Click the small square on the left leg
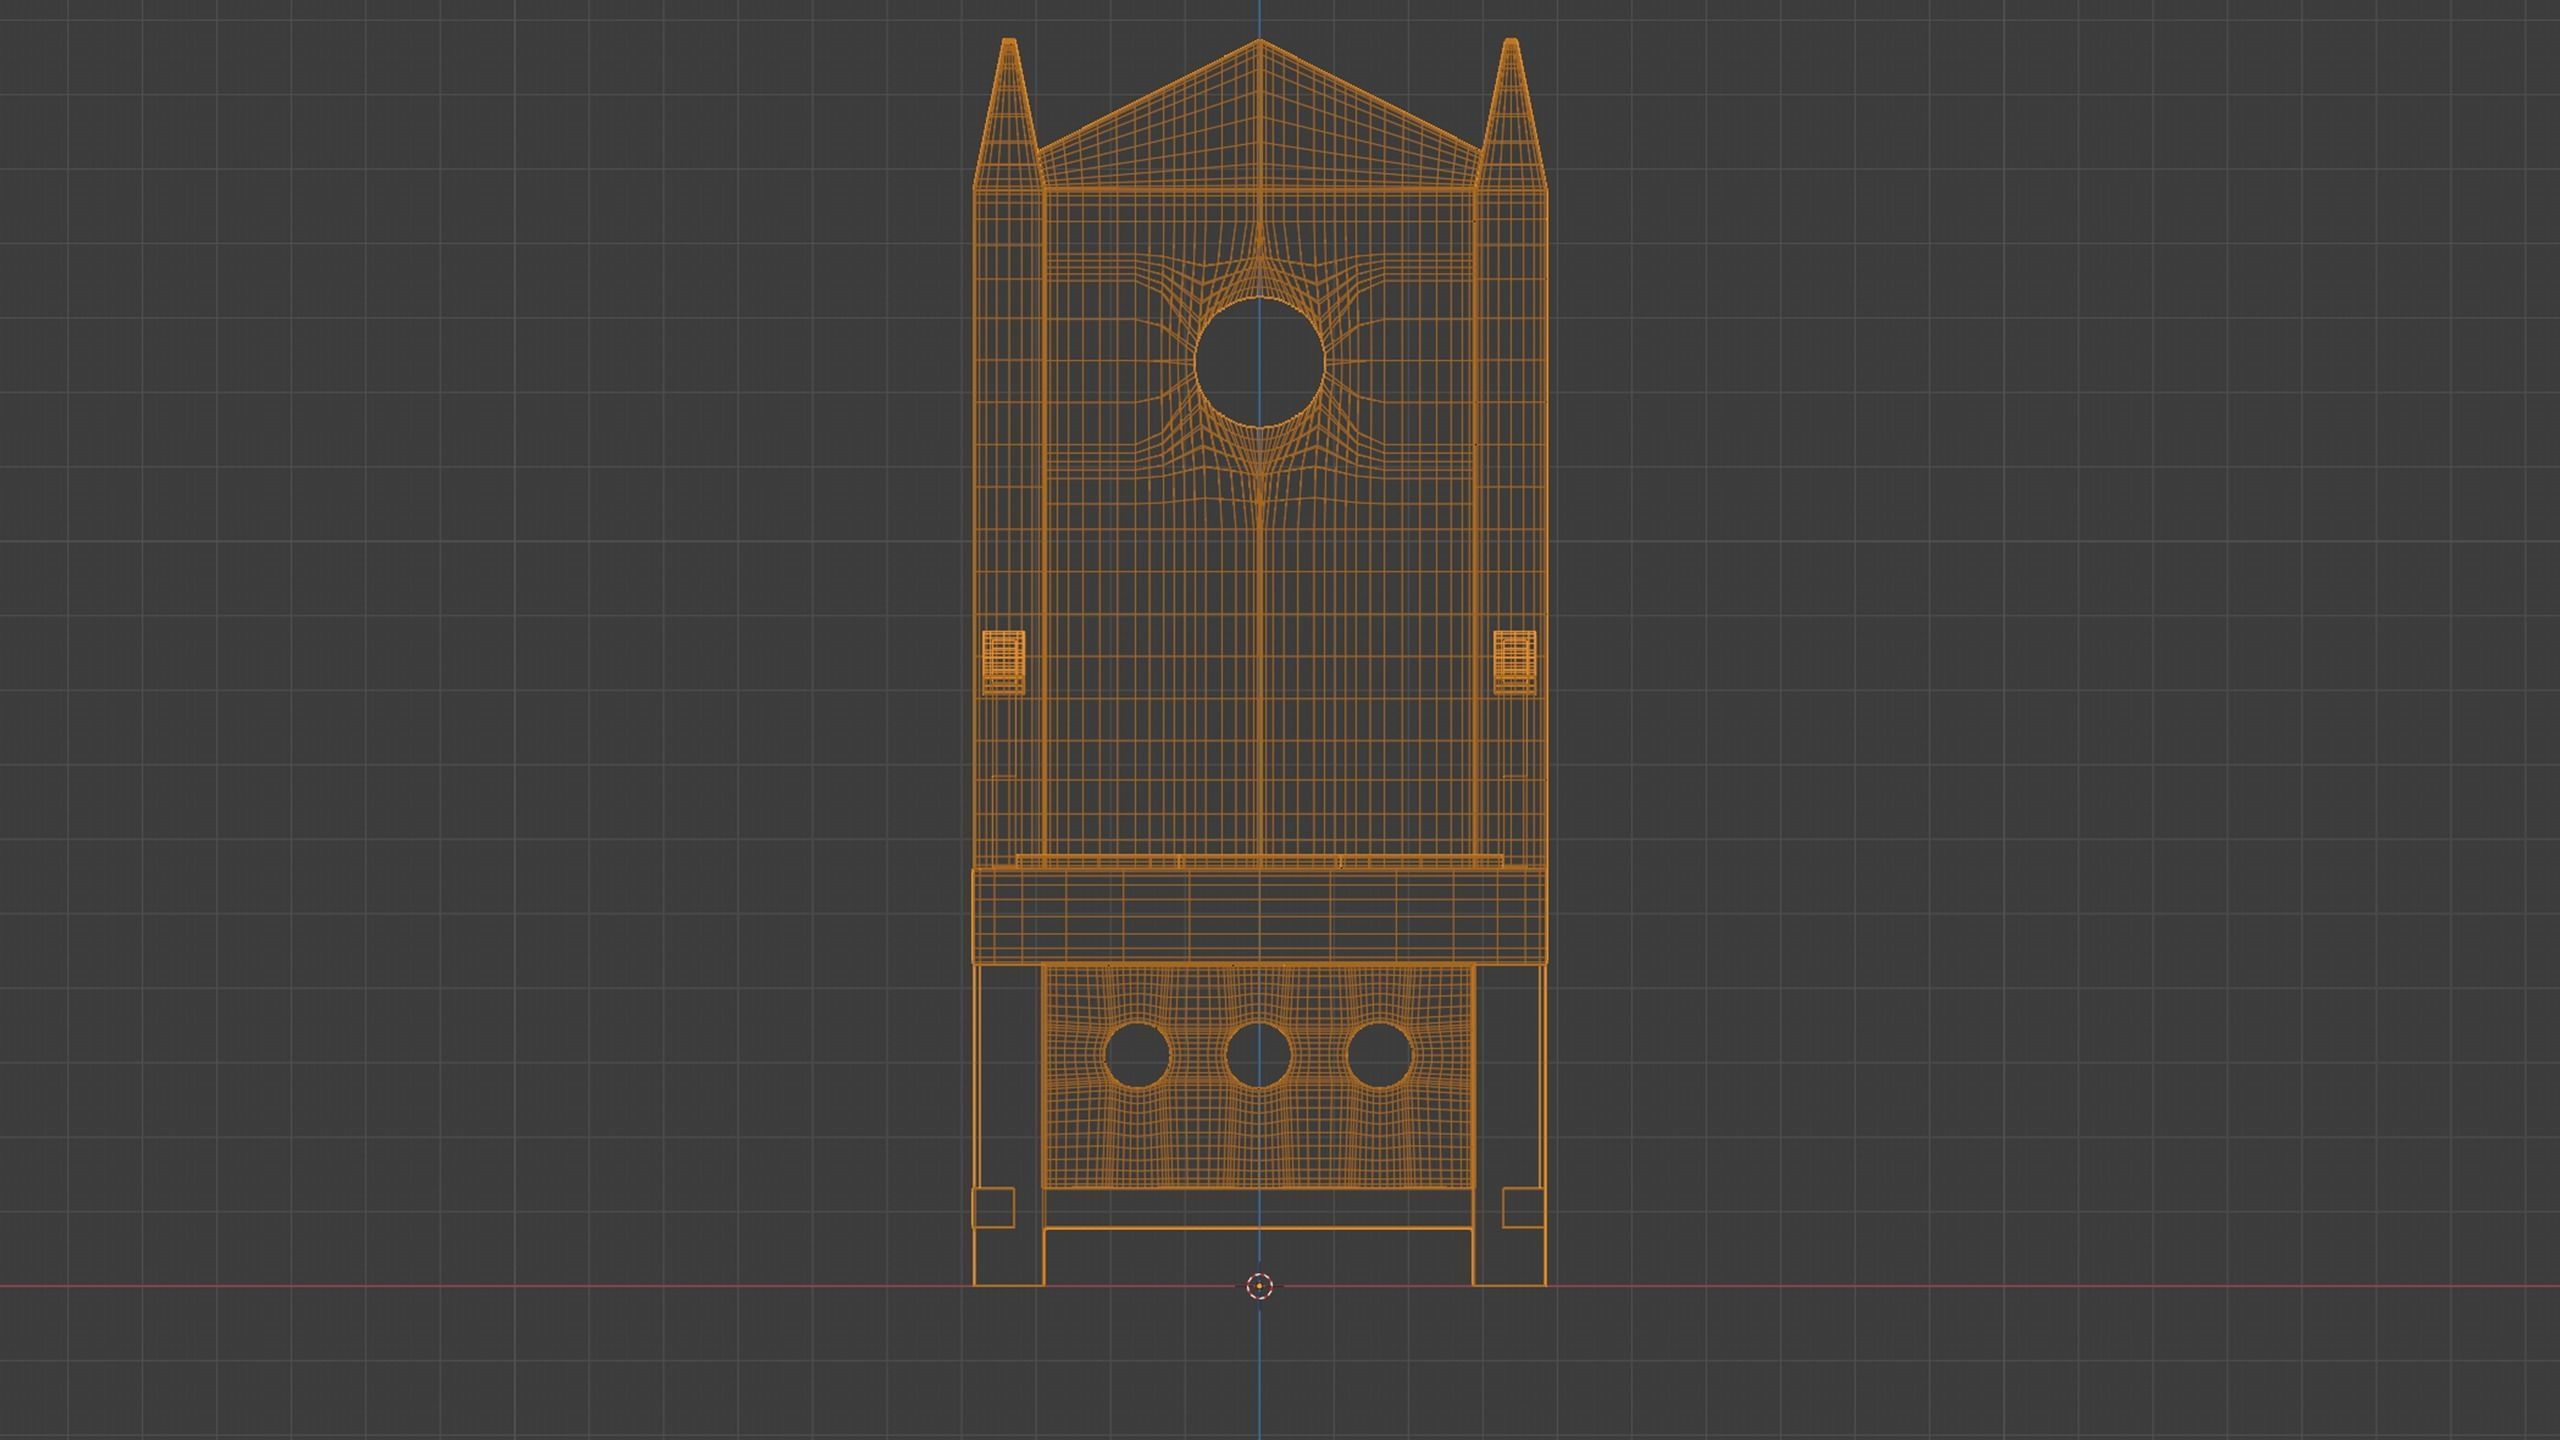This screenshot has width=2560, height=1440. [993, 1207]
